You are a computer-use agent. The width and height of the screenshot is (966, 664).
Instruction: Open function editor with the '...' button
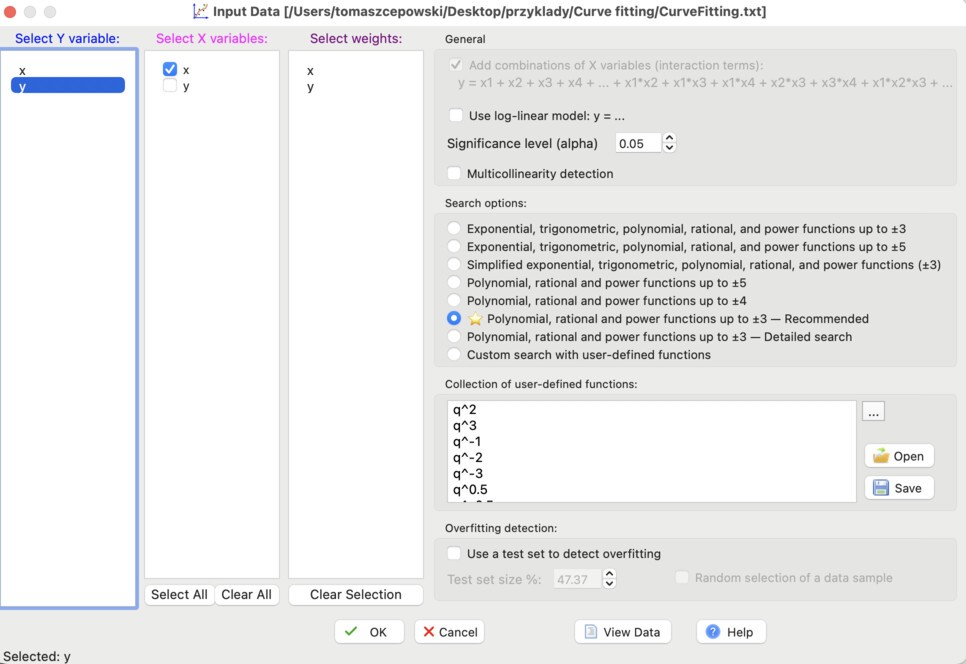tap(872, 410)
